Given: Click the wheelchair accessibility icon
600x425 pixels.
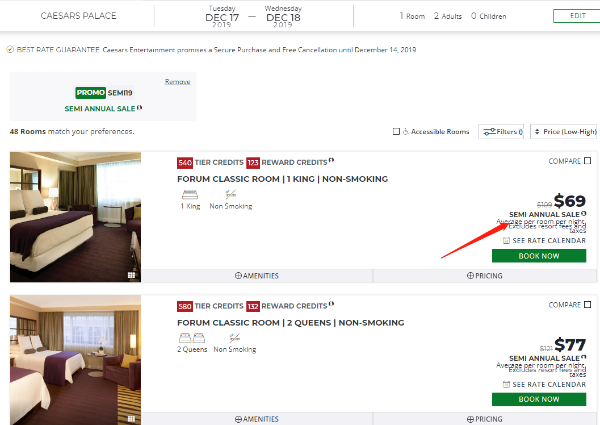Looking at the screenshot, I should tap(406, 132).
